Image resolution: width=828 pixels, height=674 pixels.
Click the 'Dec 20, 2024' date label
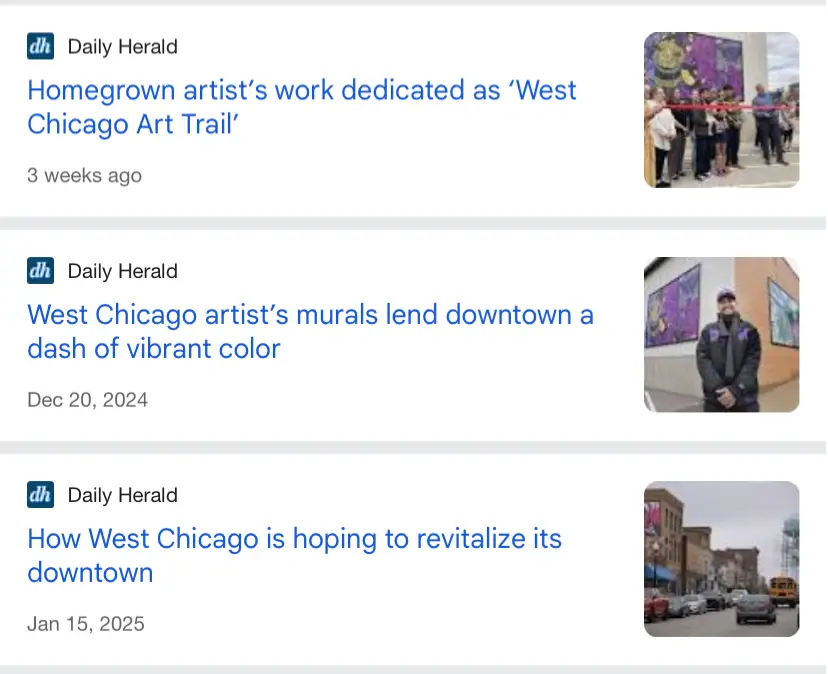(x=87, y=400)
